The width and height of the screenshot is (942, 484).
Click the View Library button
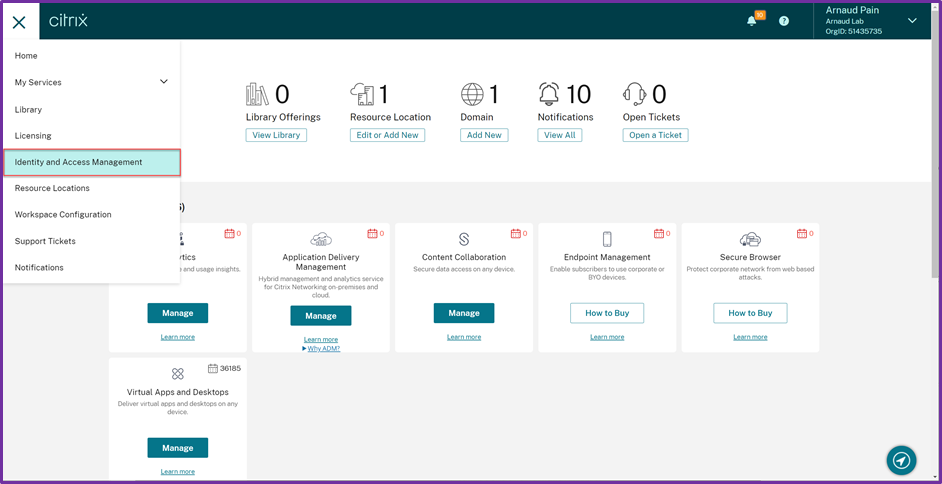point(276,135)
